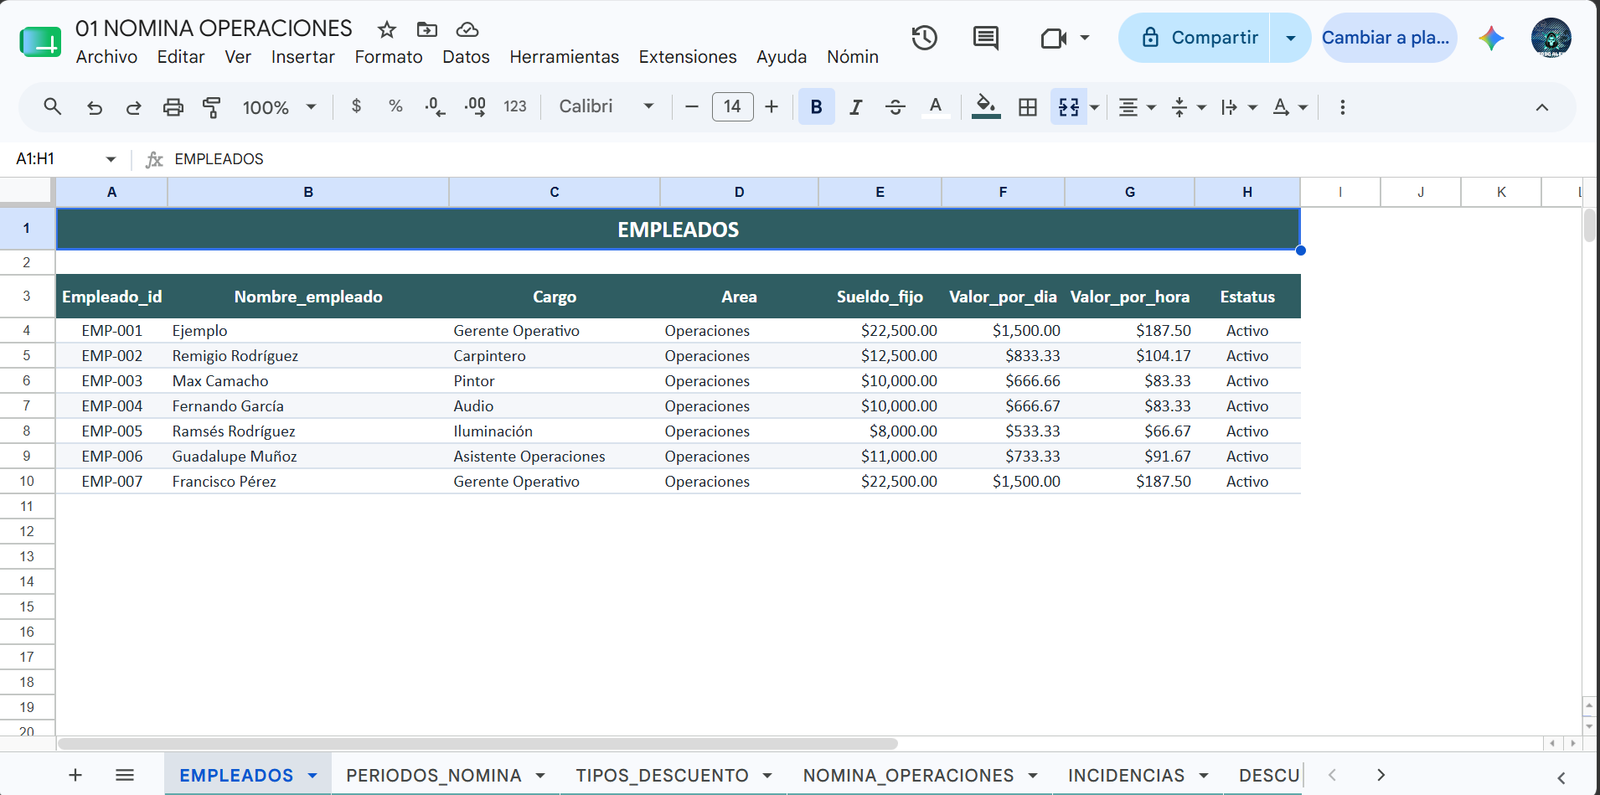Switch to TIPOS_DESCUENTO sheet tab

tap(662, 775)
